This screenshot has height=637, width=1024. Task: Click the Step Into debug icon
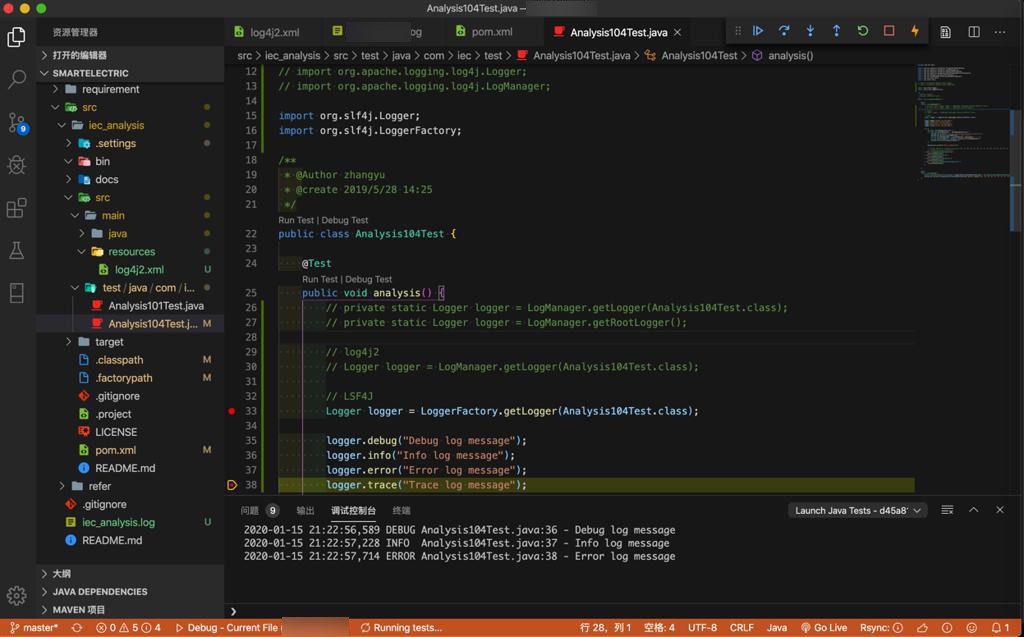810,32
